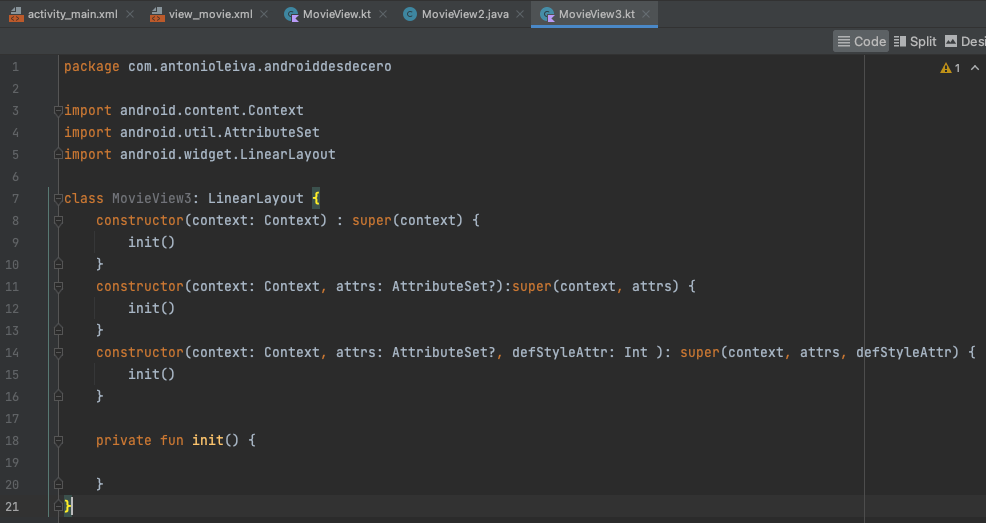The width and height of the screenshot is (986, 523).
Task: Close the MovieView.kt tab
Action: coord(383,14)
